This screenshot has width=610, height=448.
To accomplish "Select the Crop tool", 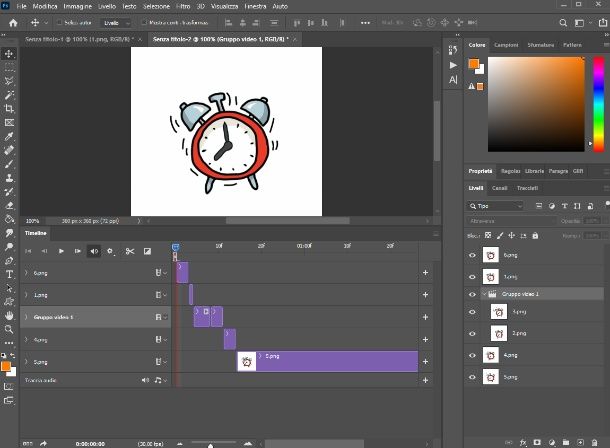I will point(9,108).
